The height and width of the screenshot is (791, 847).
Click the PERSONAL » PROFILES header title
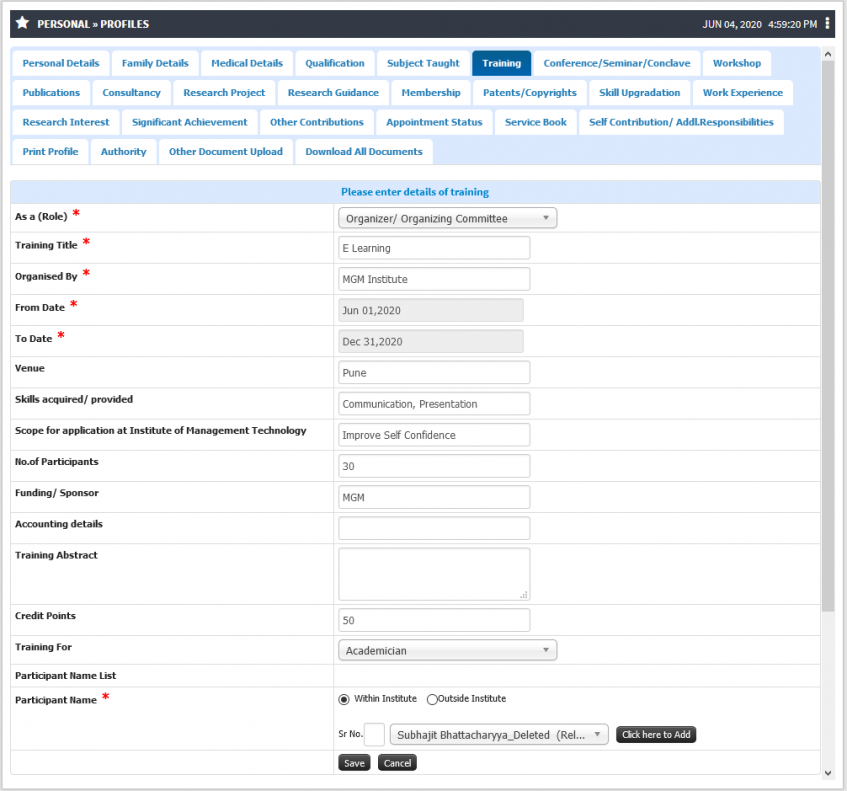click(93, 24)
